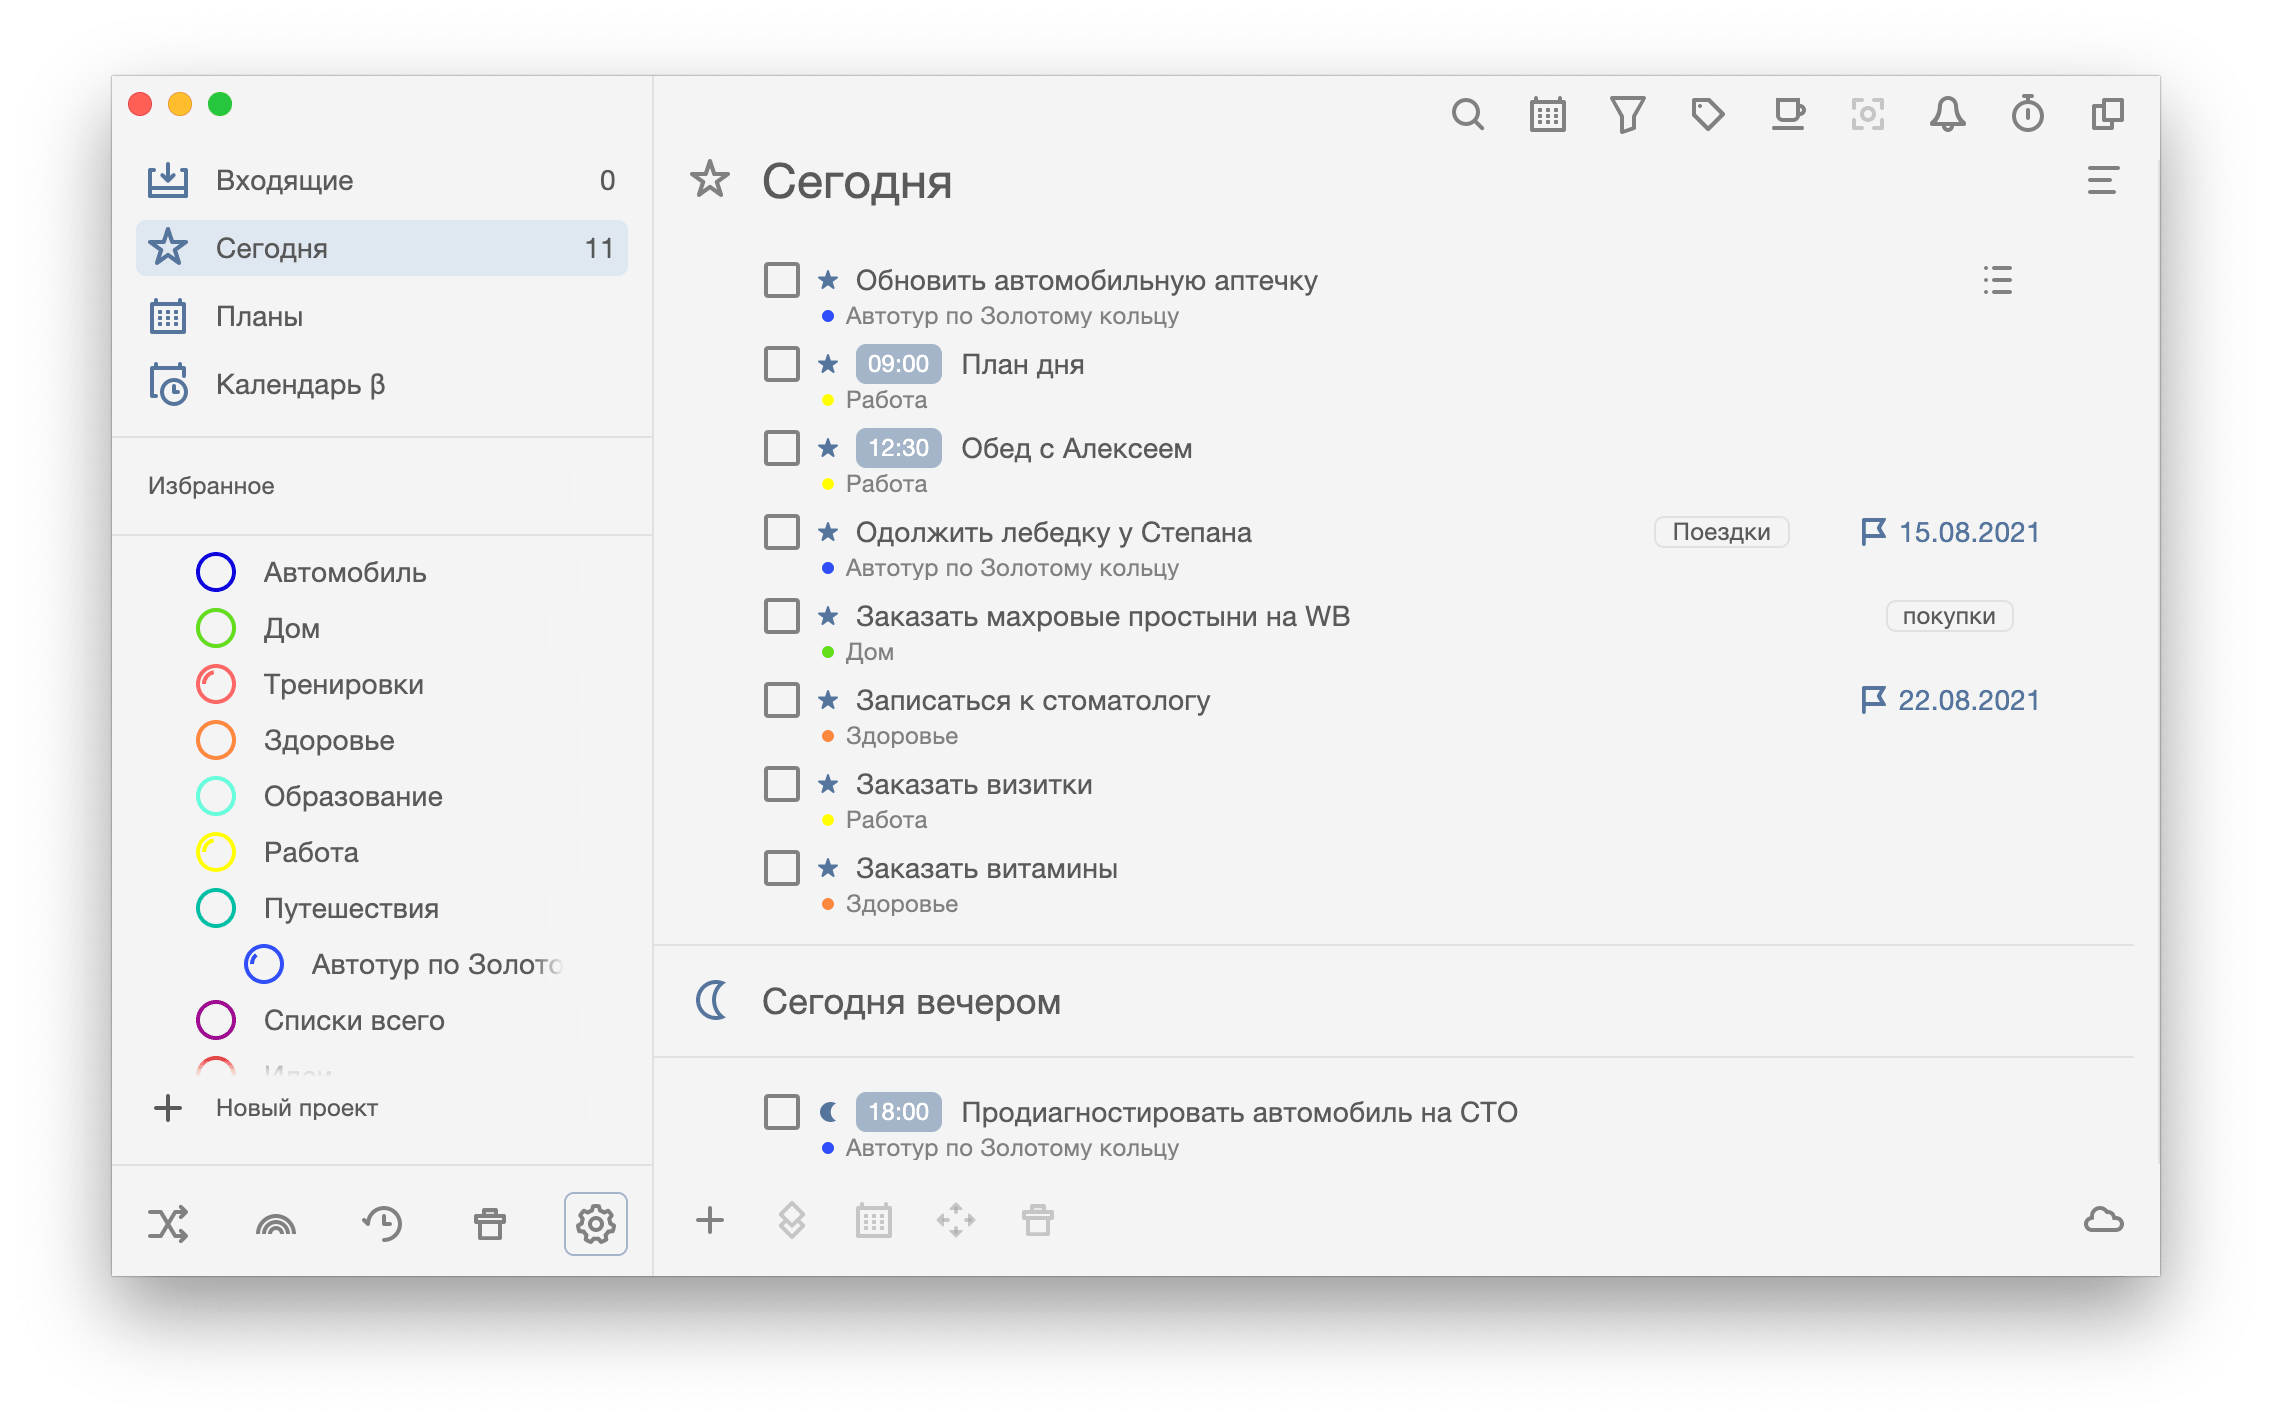Click the покупки tag
The image size is (2272, 1424).
coord(1949,616)
